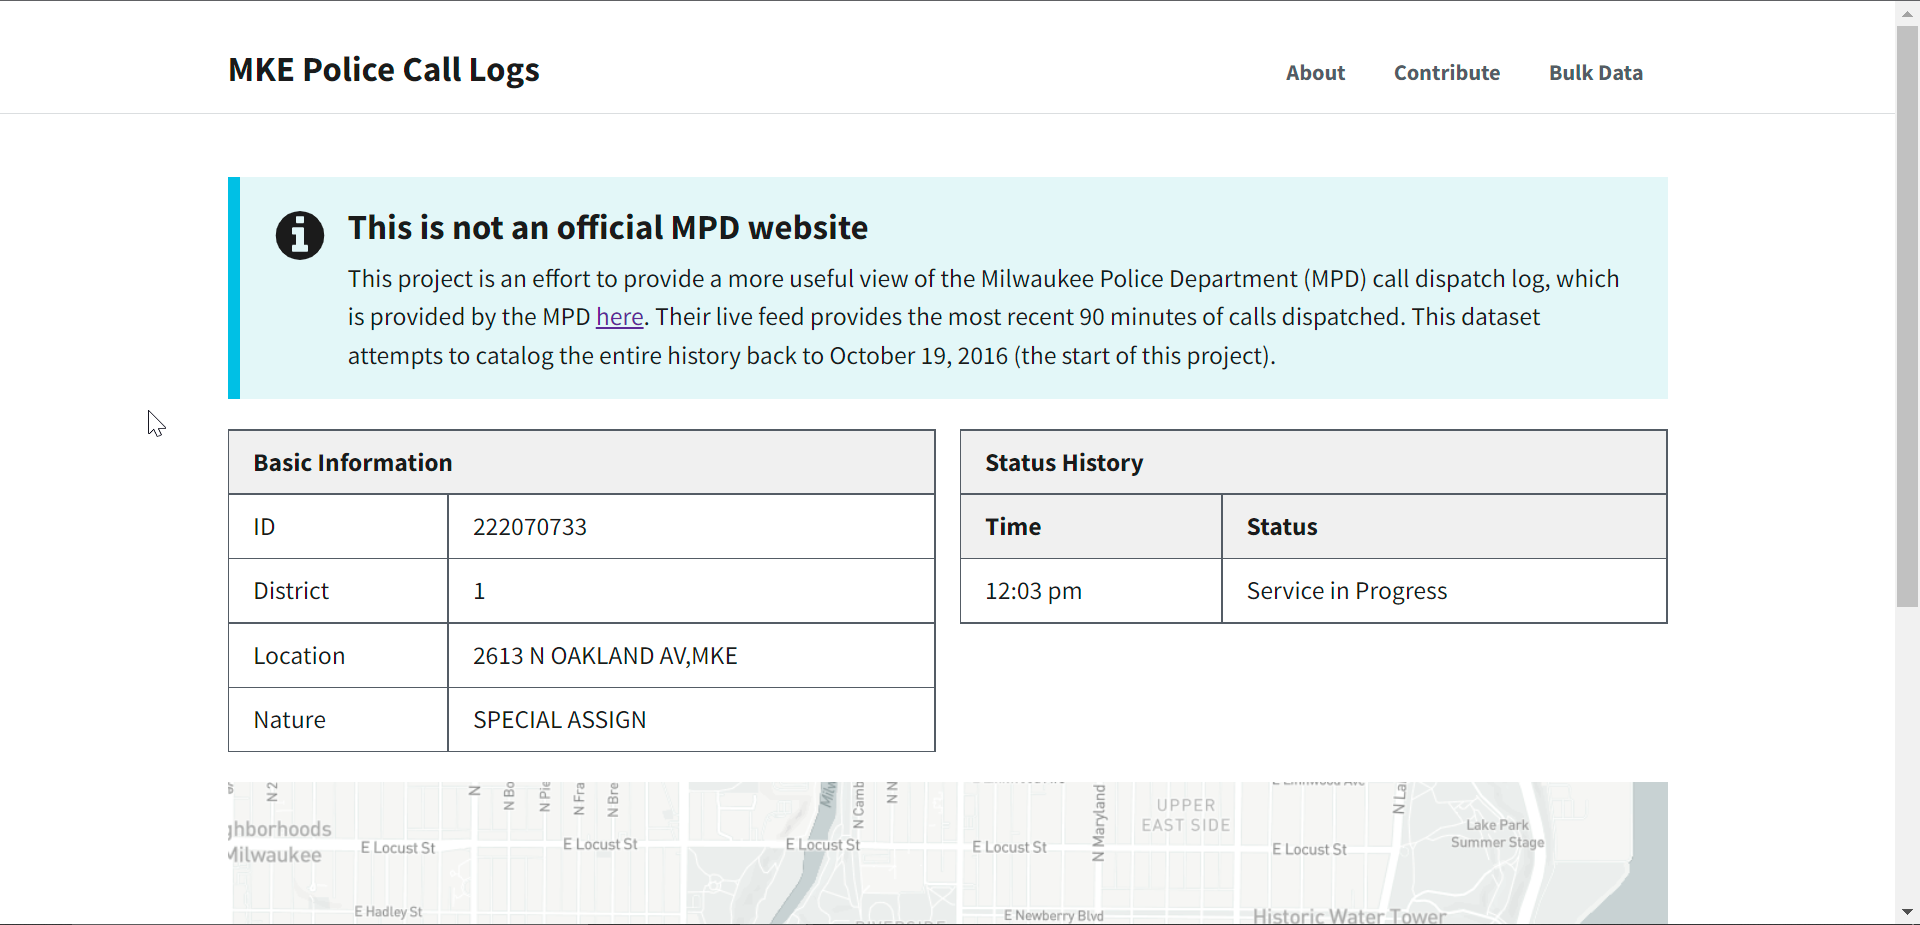
Task: Click the N Maryland street label on map
Action: [1099, 822]
